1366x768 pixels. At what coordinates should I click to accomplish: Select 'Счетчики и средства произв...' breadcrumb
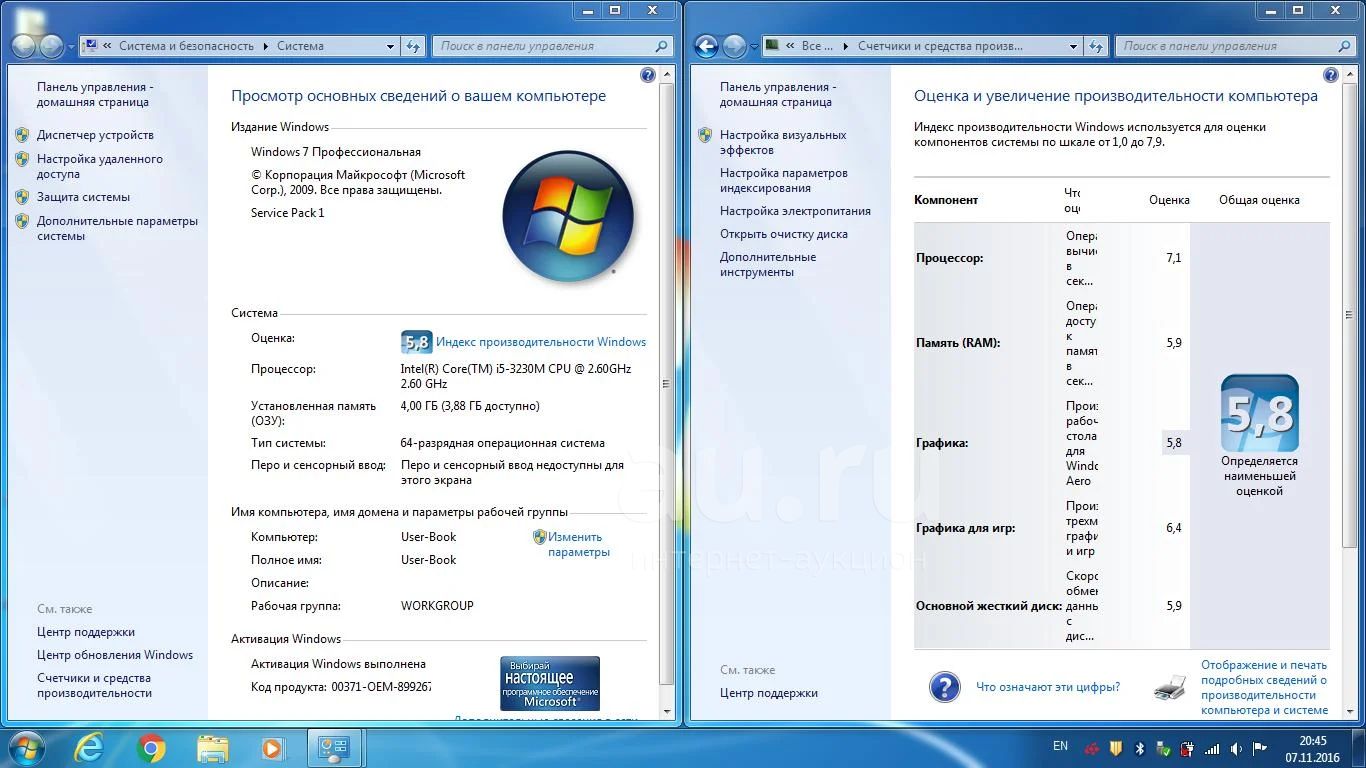tap(940, 46)
